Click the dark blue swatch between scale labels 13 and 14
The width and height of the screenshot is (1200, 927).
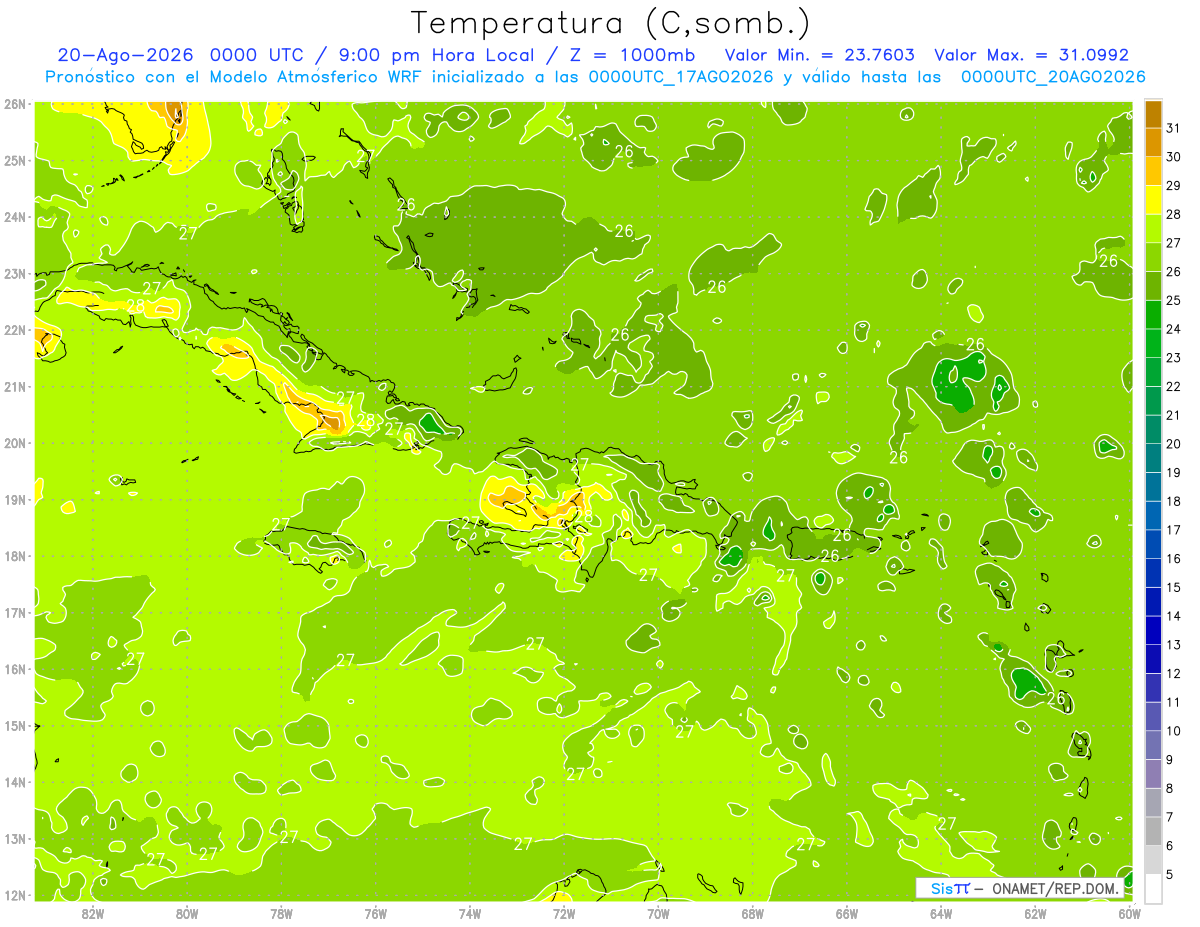1153,631
